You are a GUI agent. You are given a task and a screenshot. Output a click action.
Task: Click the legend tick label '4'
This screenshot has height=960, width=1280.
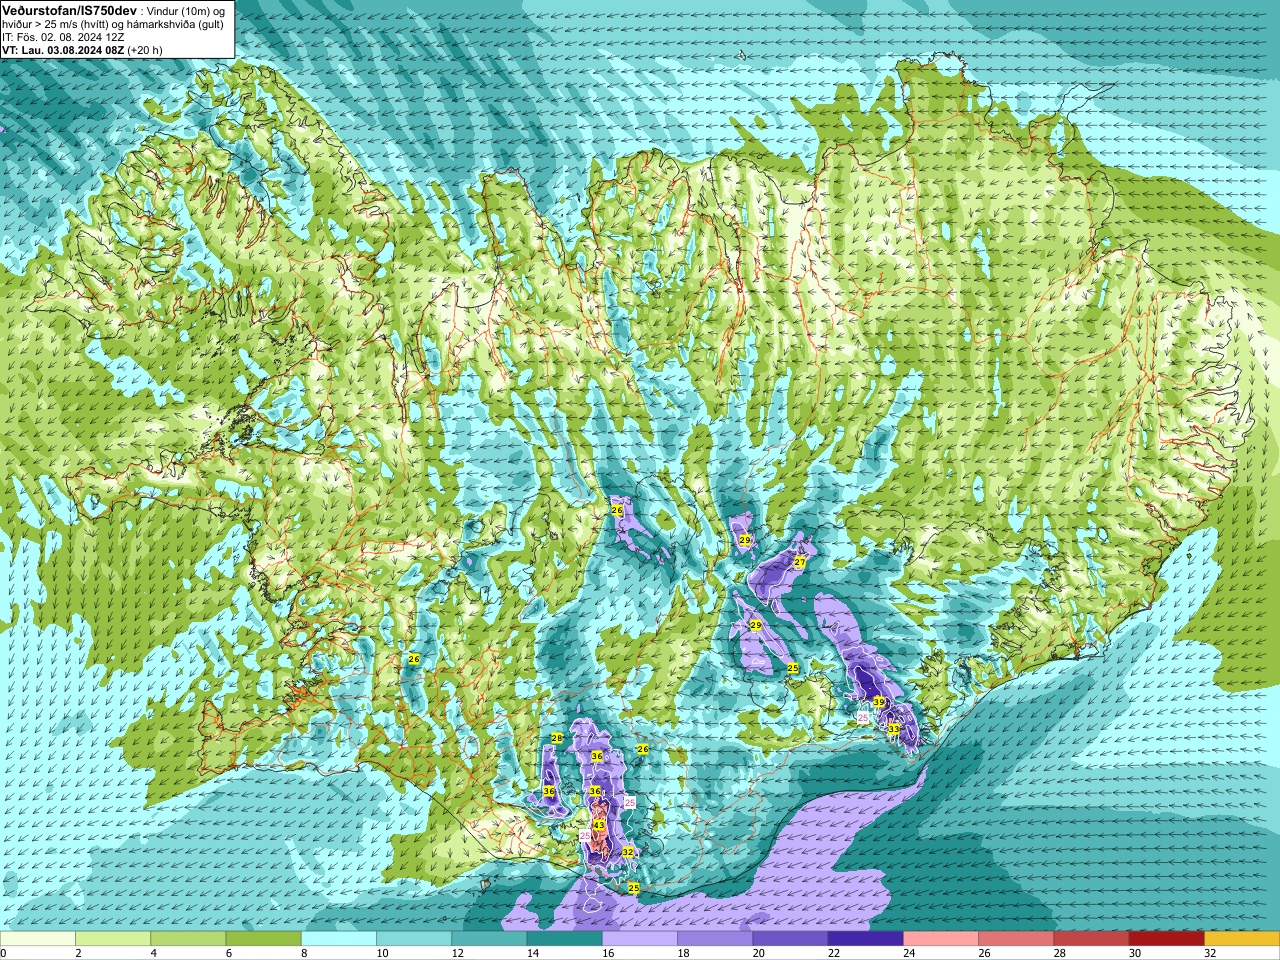pos(151,953)
